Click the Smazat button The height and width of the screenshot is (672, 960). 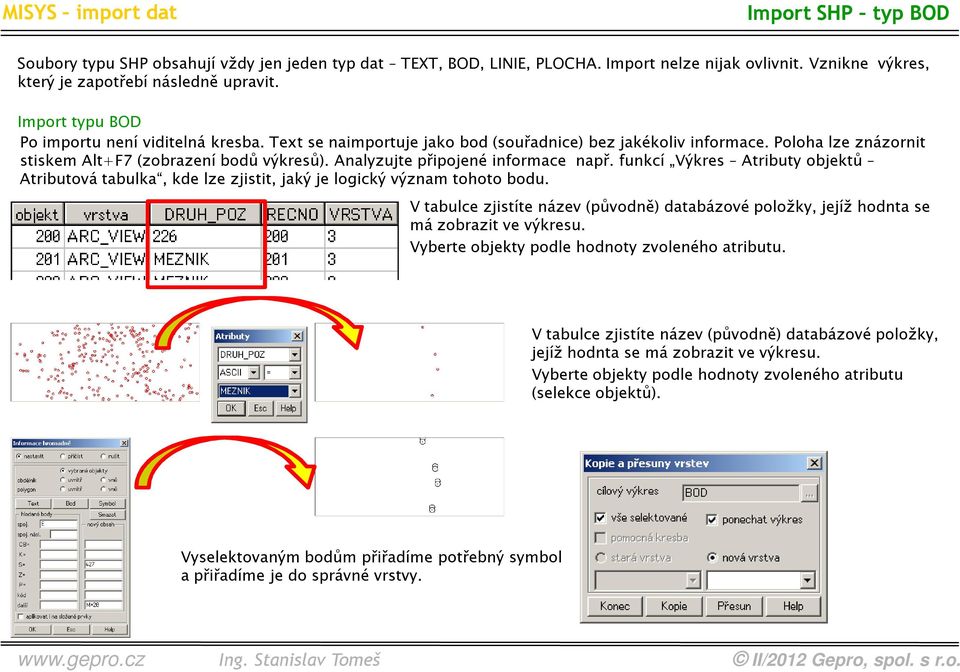108,515
